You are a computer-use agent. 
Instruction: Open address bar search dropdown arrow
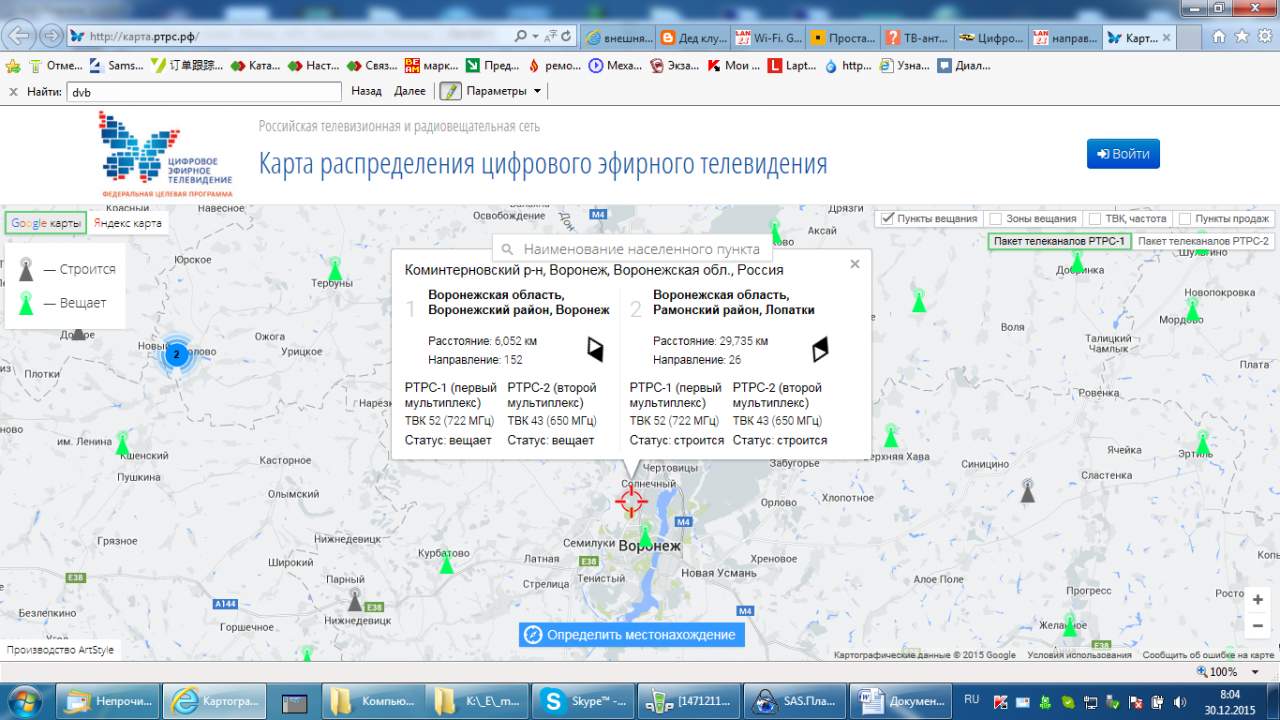click(x=536, y=36)
